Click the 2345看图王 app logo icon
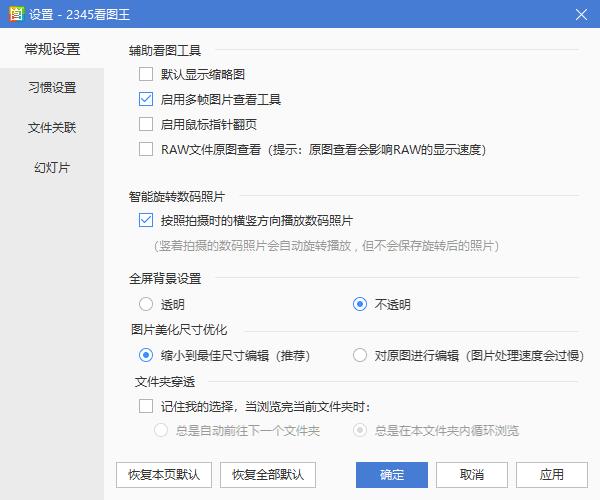The width and height of the screenshot is (600, 500). [16, 14]
